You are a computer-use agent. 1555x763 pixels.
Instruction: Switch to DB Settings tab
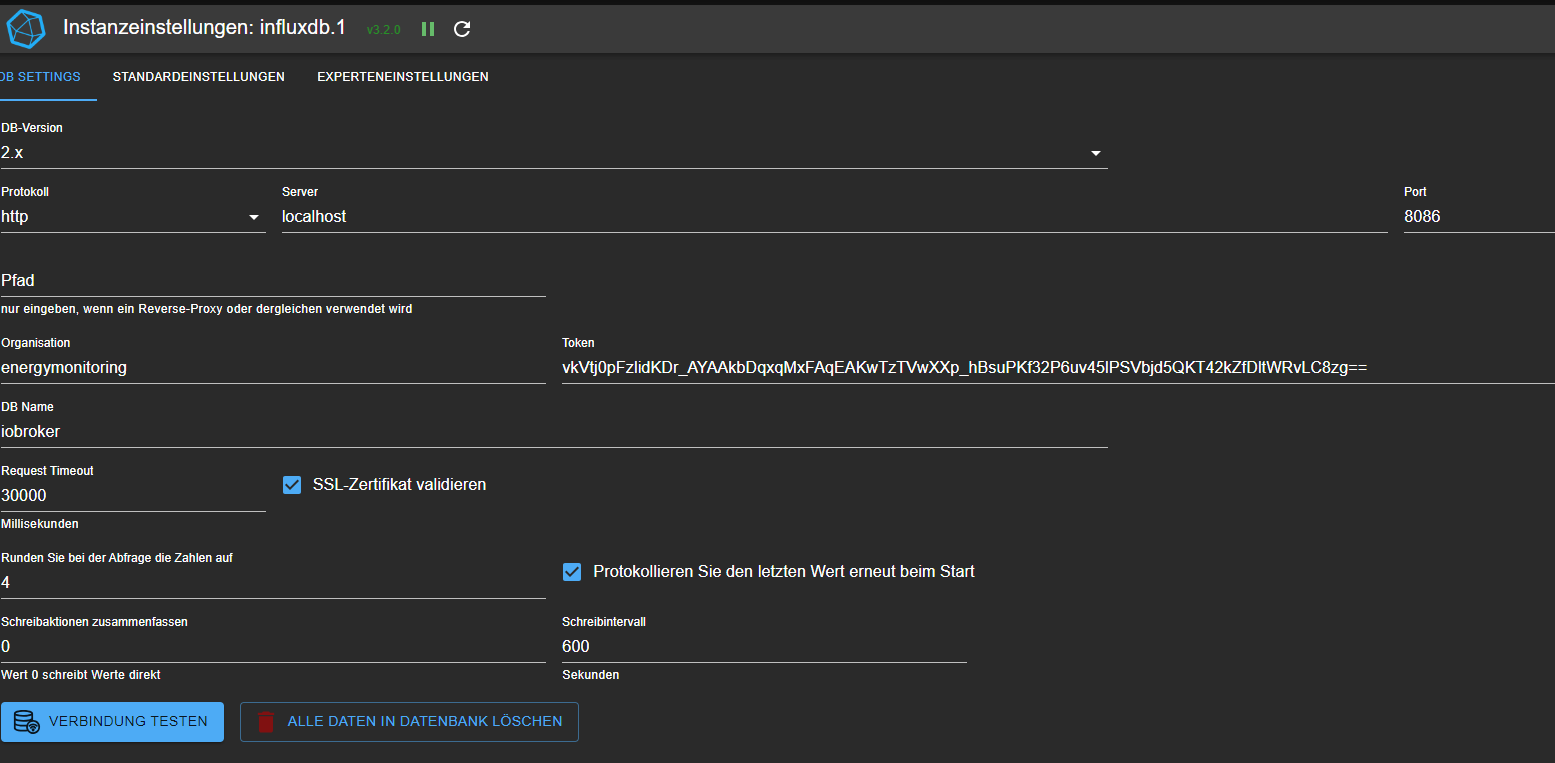(x=41, y=77)
